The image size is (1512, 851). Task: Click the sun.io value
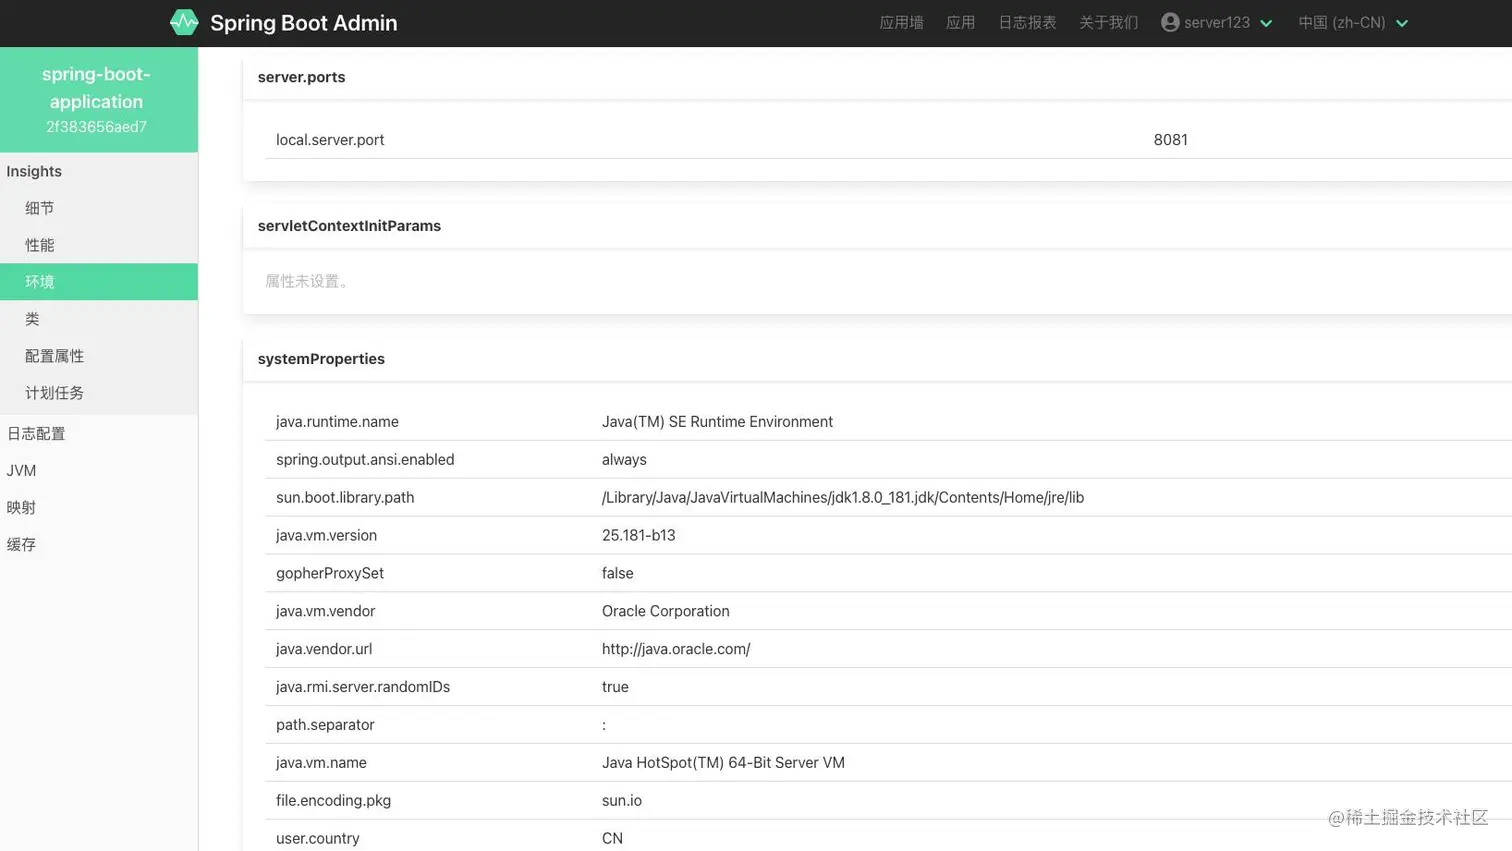tap(622, 802)
